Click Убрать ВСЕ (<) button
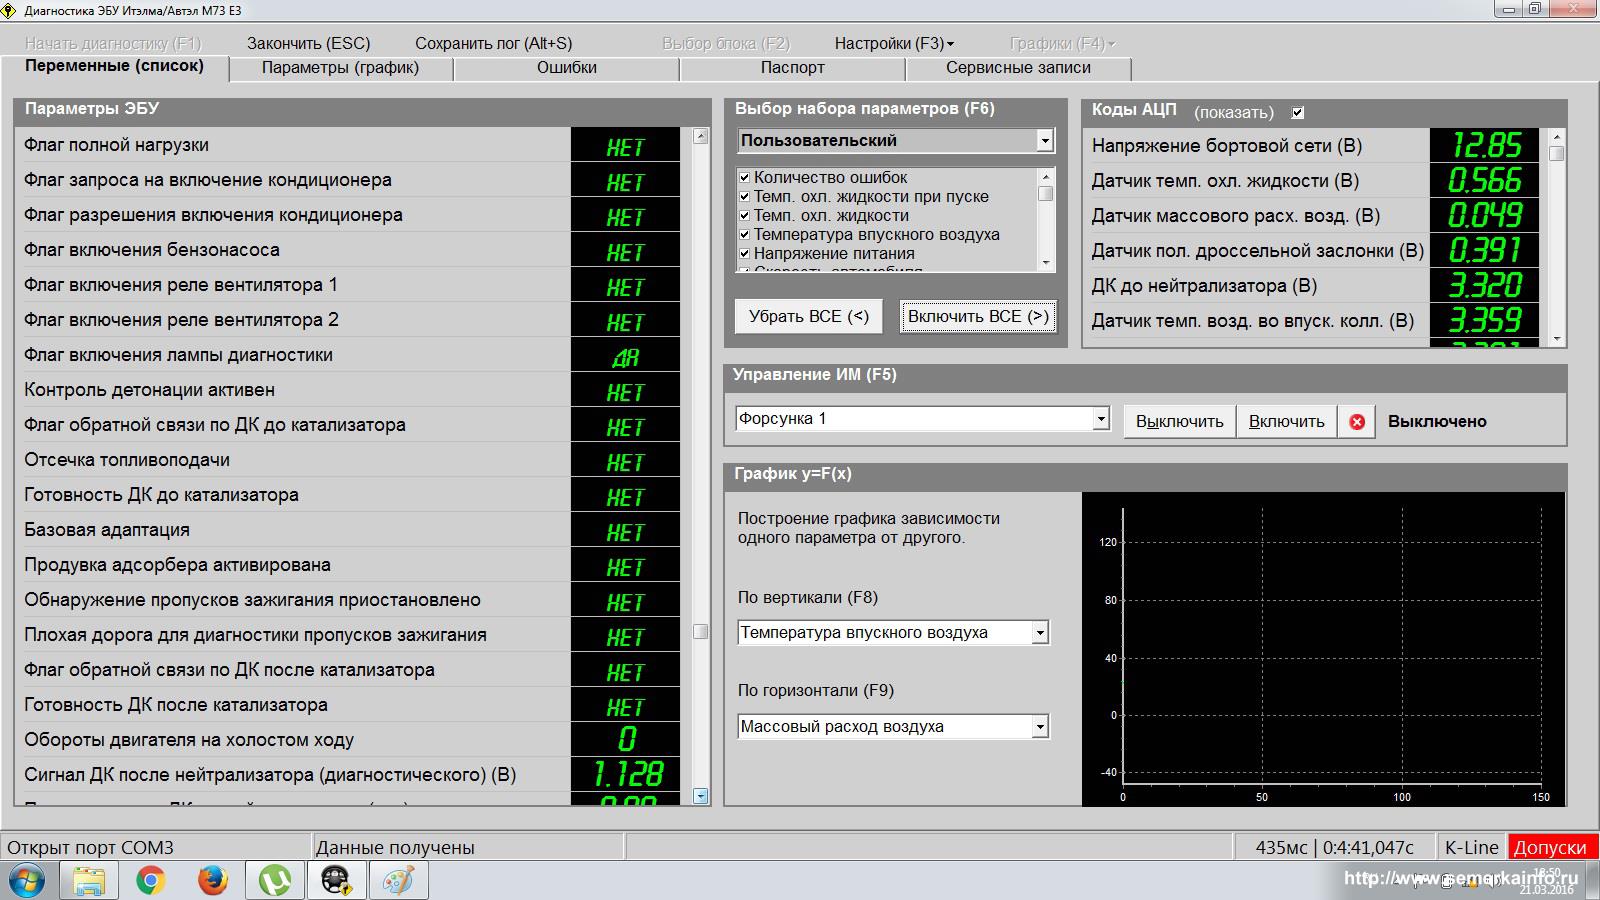 tap(809, 316)
